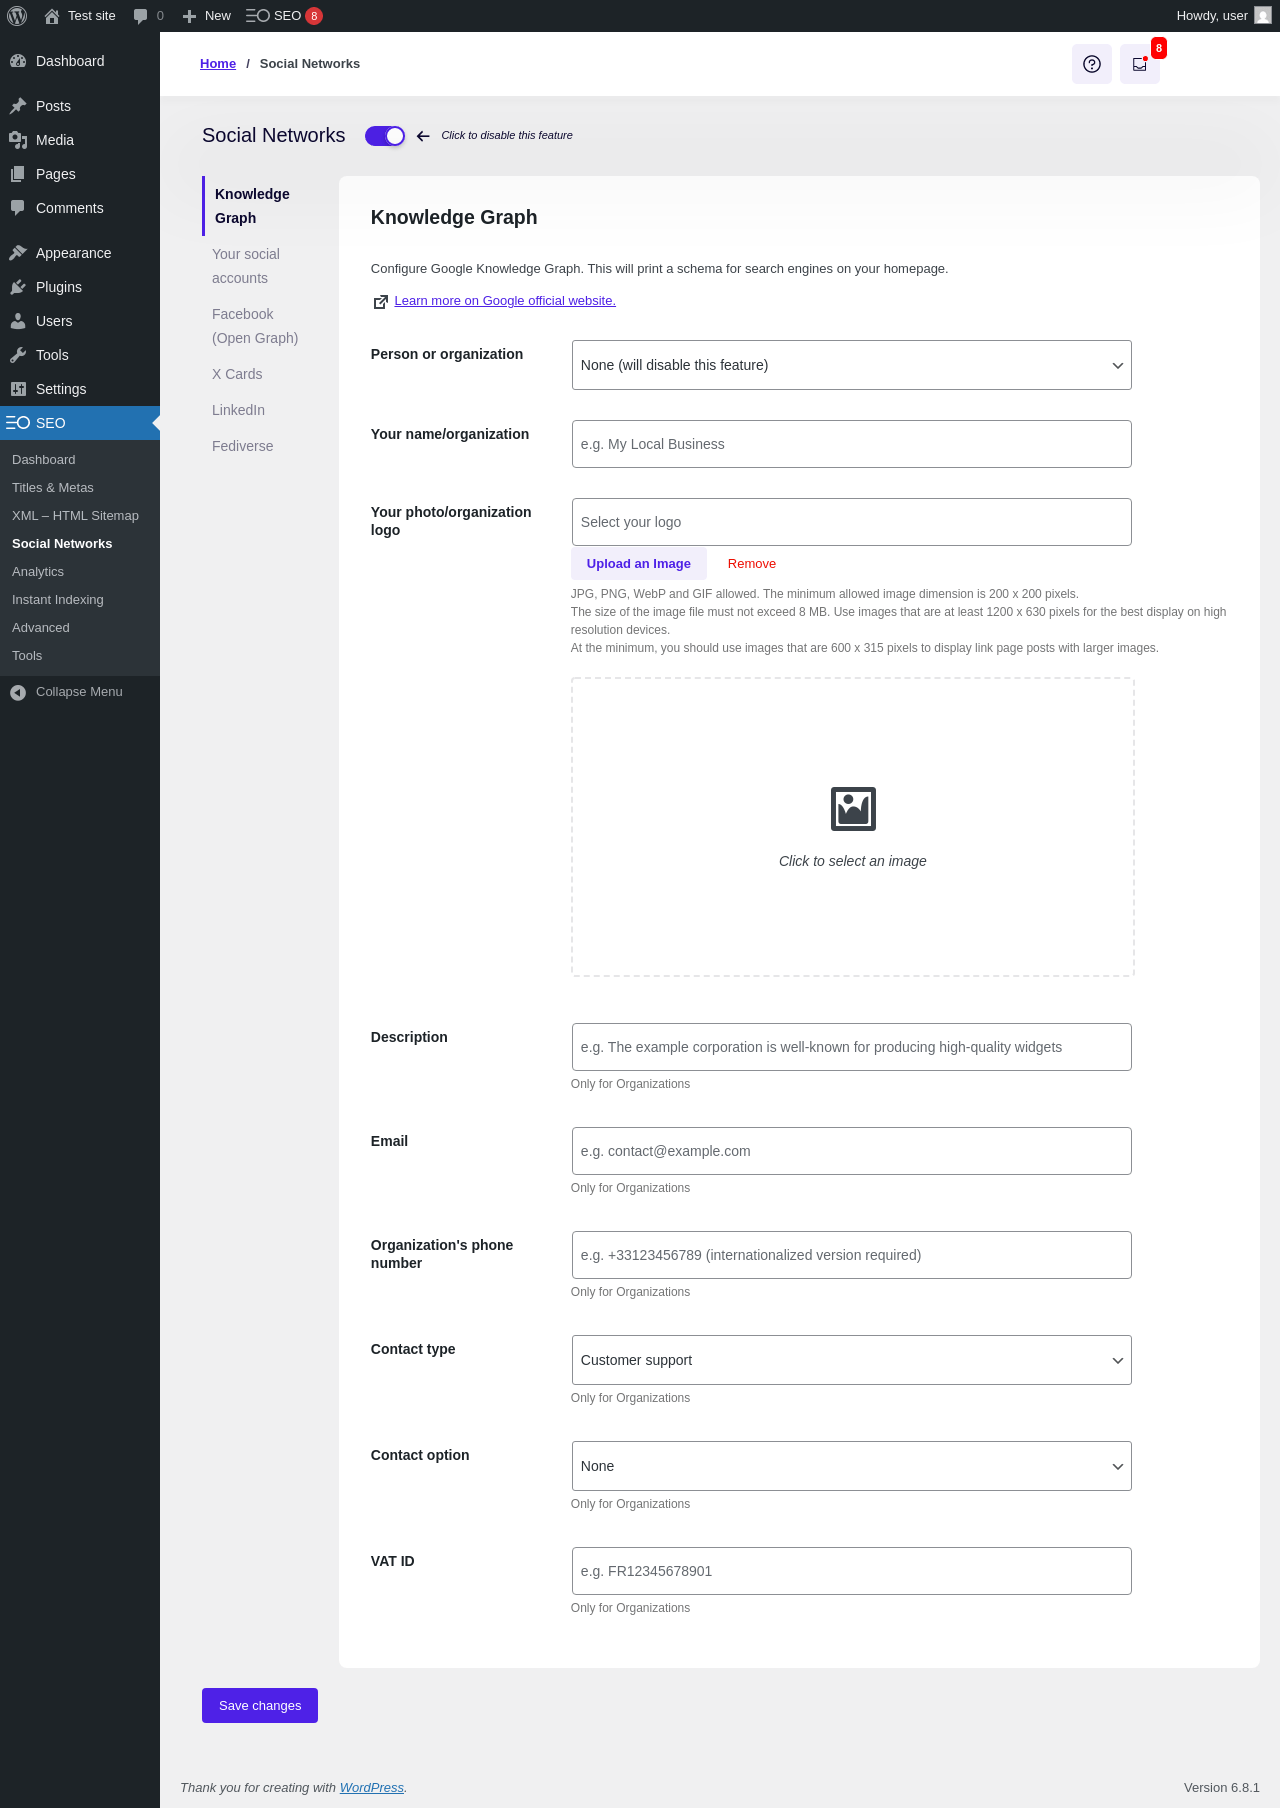Open the help question mark icon
The height and width of the screenshot is (1808, 1280).
pos(1092,64)
